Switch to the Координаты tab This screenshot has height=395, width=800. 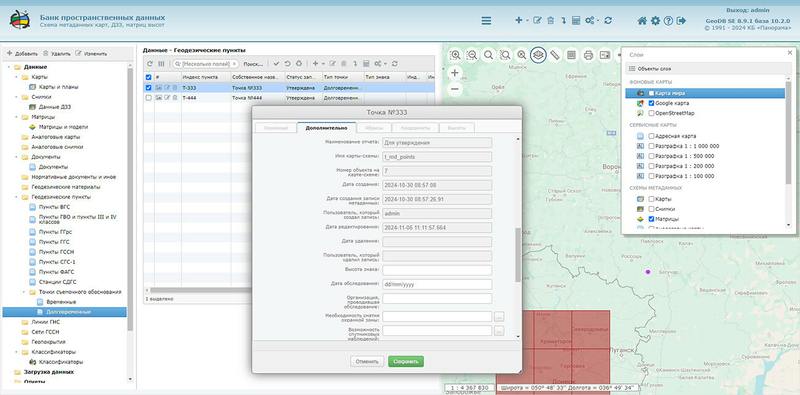(415, 128)
